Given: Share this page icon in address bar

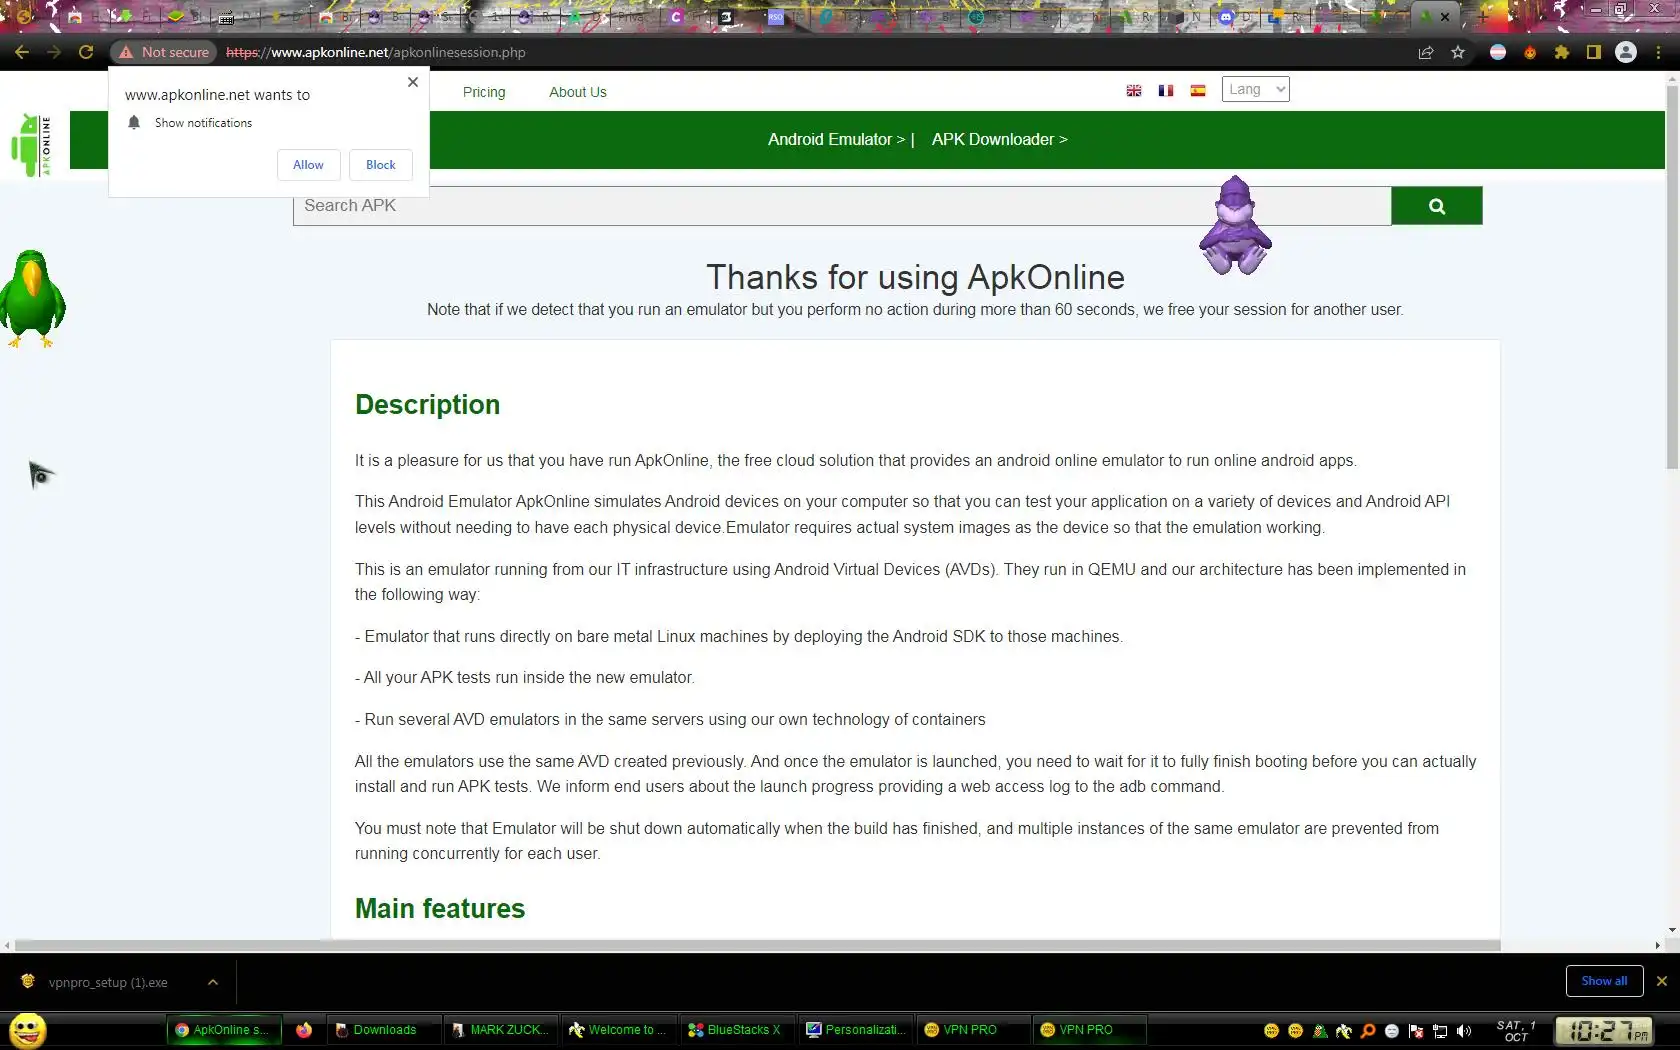Looking at the screenshot, I should [x=1426, y=52].
